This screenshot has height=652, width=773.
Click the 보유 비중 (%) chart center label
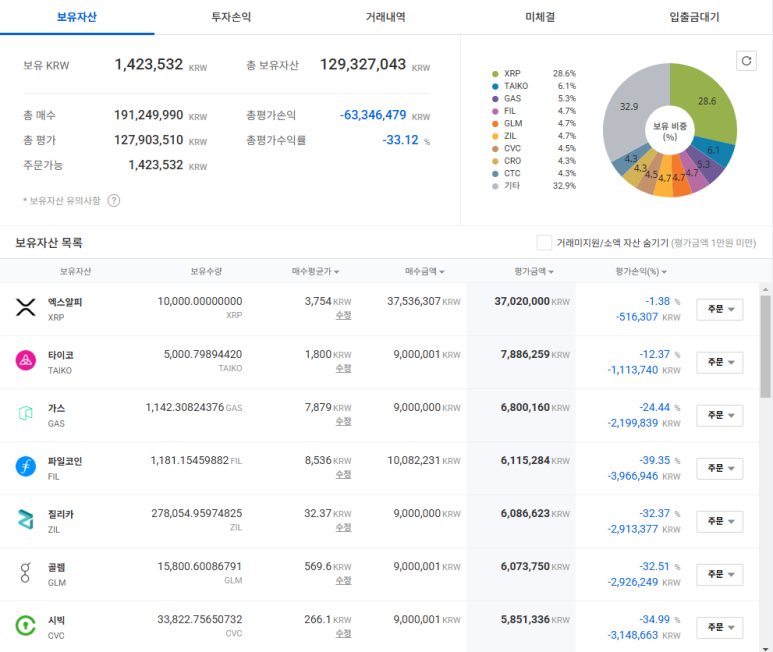pos(670,131)
